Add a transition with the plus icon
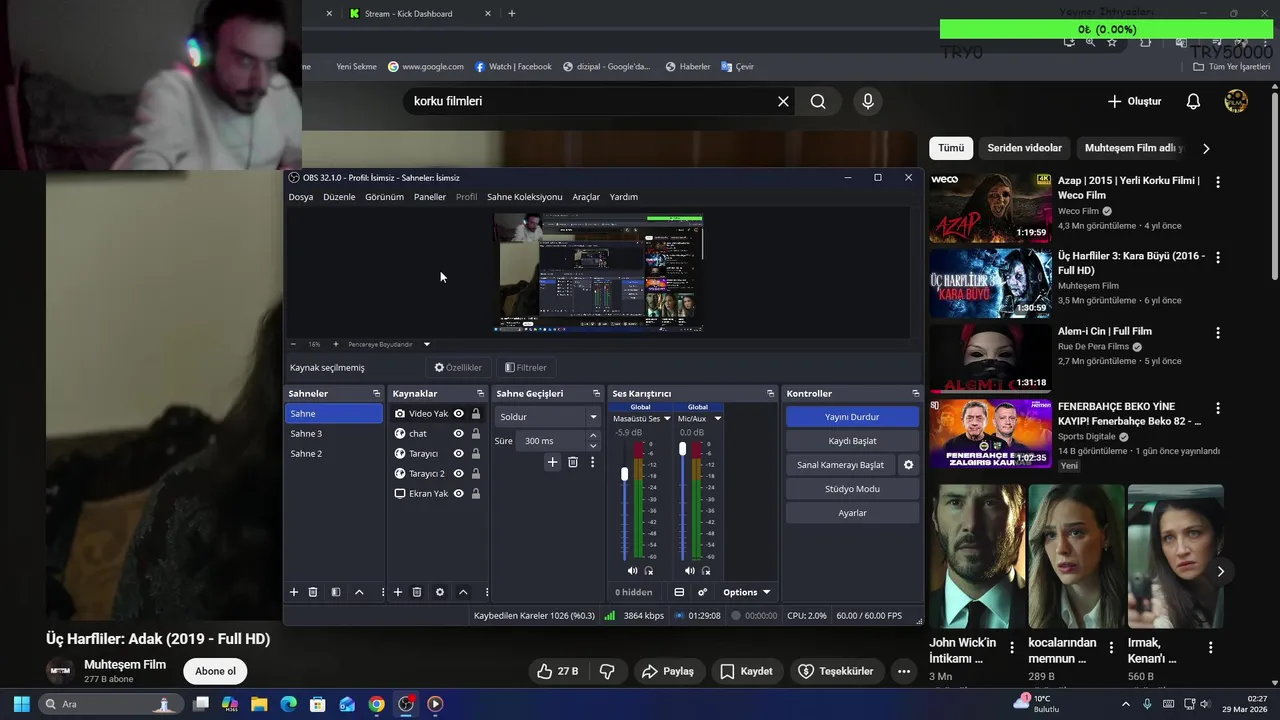The image size is (1280, 720). (x=552, y=462)
